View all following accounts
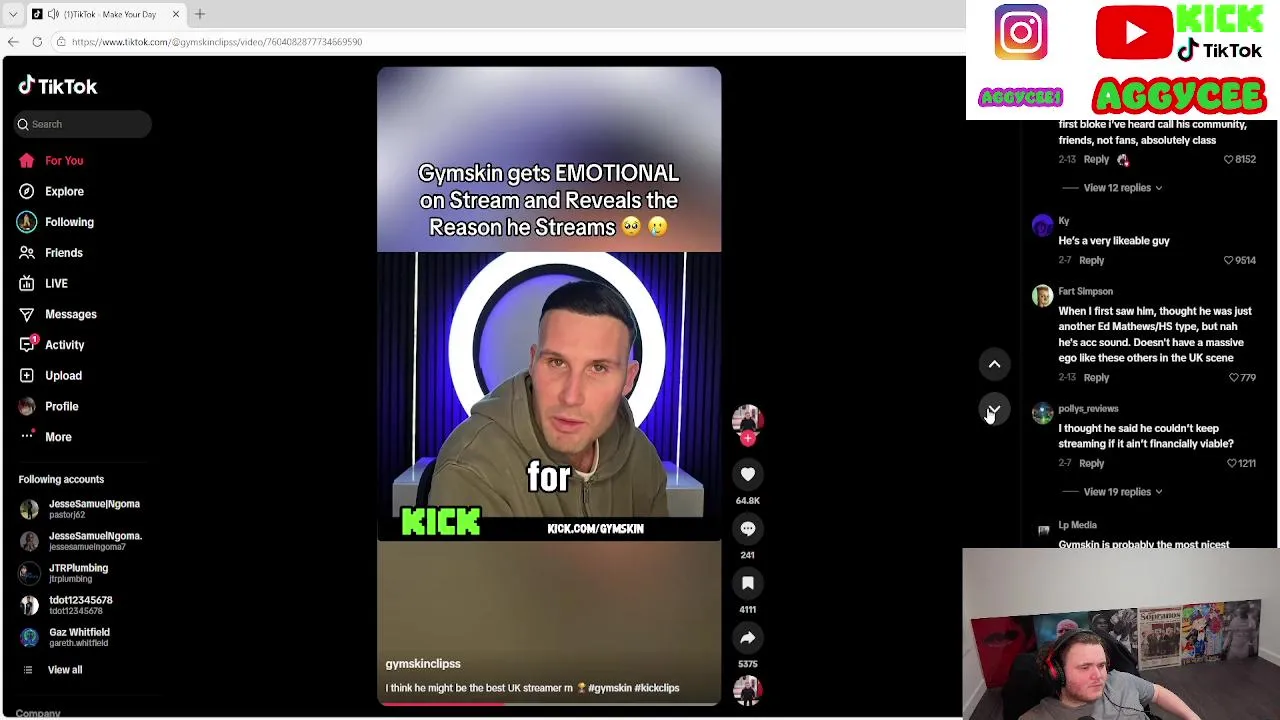Image resolution: width=1280 pixels, height=720 pixels. point(64,670)
